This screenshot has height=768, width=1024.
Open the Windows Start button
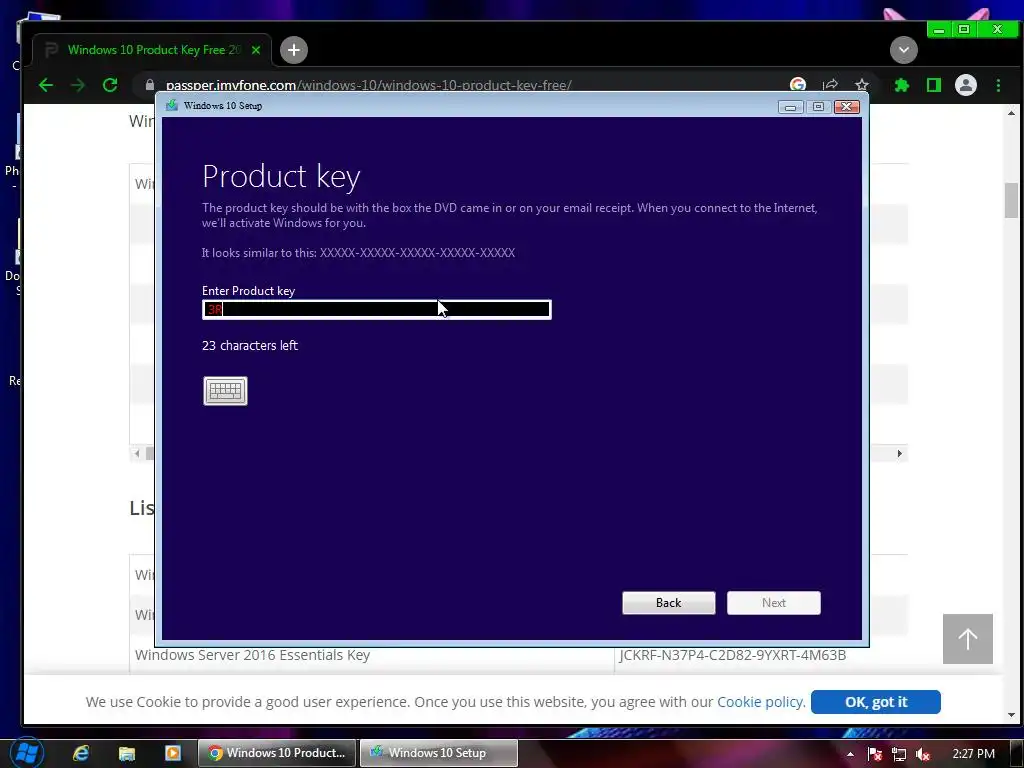tap(26, 753)
